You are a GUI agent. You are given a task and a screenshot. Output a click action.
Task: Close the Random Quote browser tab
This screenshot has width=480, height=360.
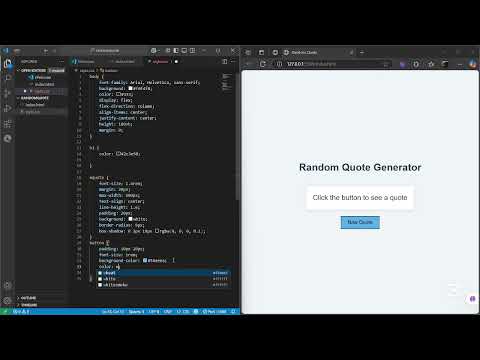coord(351,52)
